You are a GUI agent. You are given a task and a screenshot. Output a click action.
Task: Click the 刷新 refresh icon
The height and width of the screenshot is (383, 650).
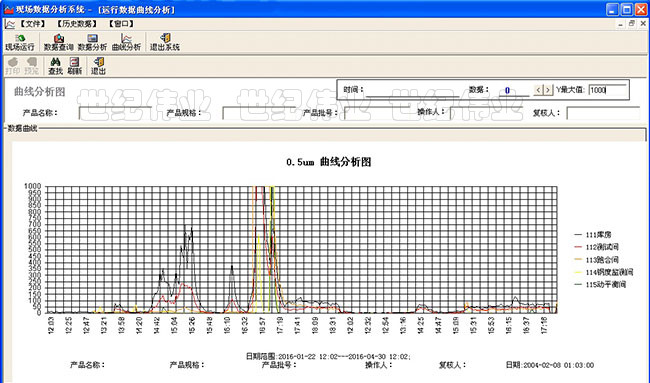pyautogui.click(x=75, y=66)
